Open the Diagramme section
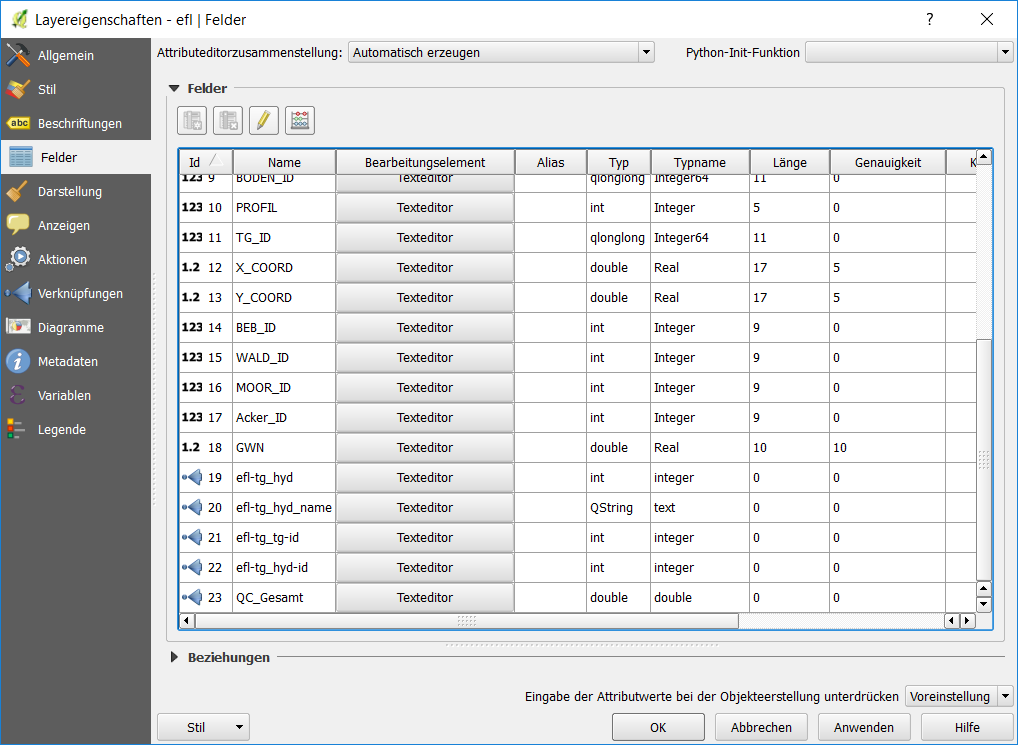This screenshot has width=1018, height=745. [x=70, y=327]
